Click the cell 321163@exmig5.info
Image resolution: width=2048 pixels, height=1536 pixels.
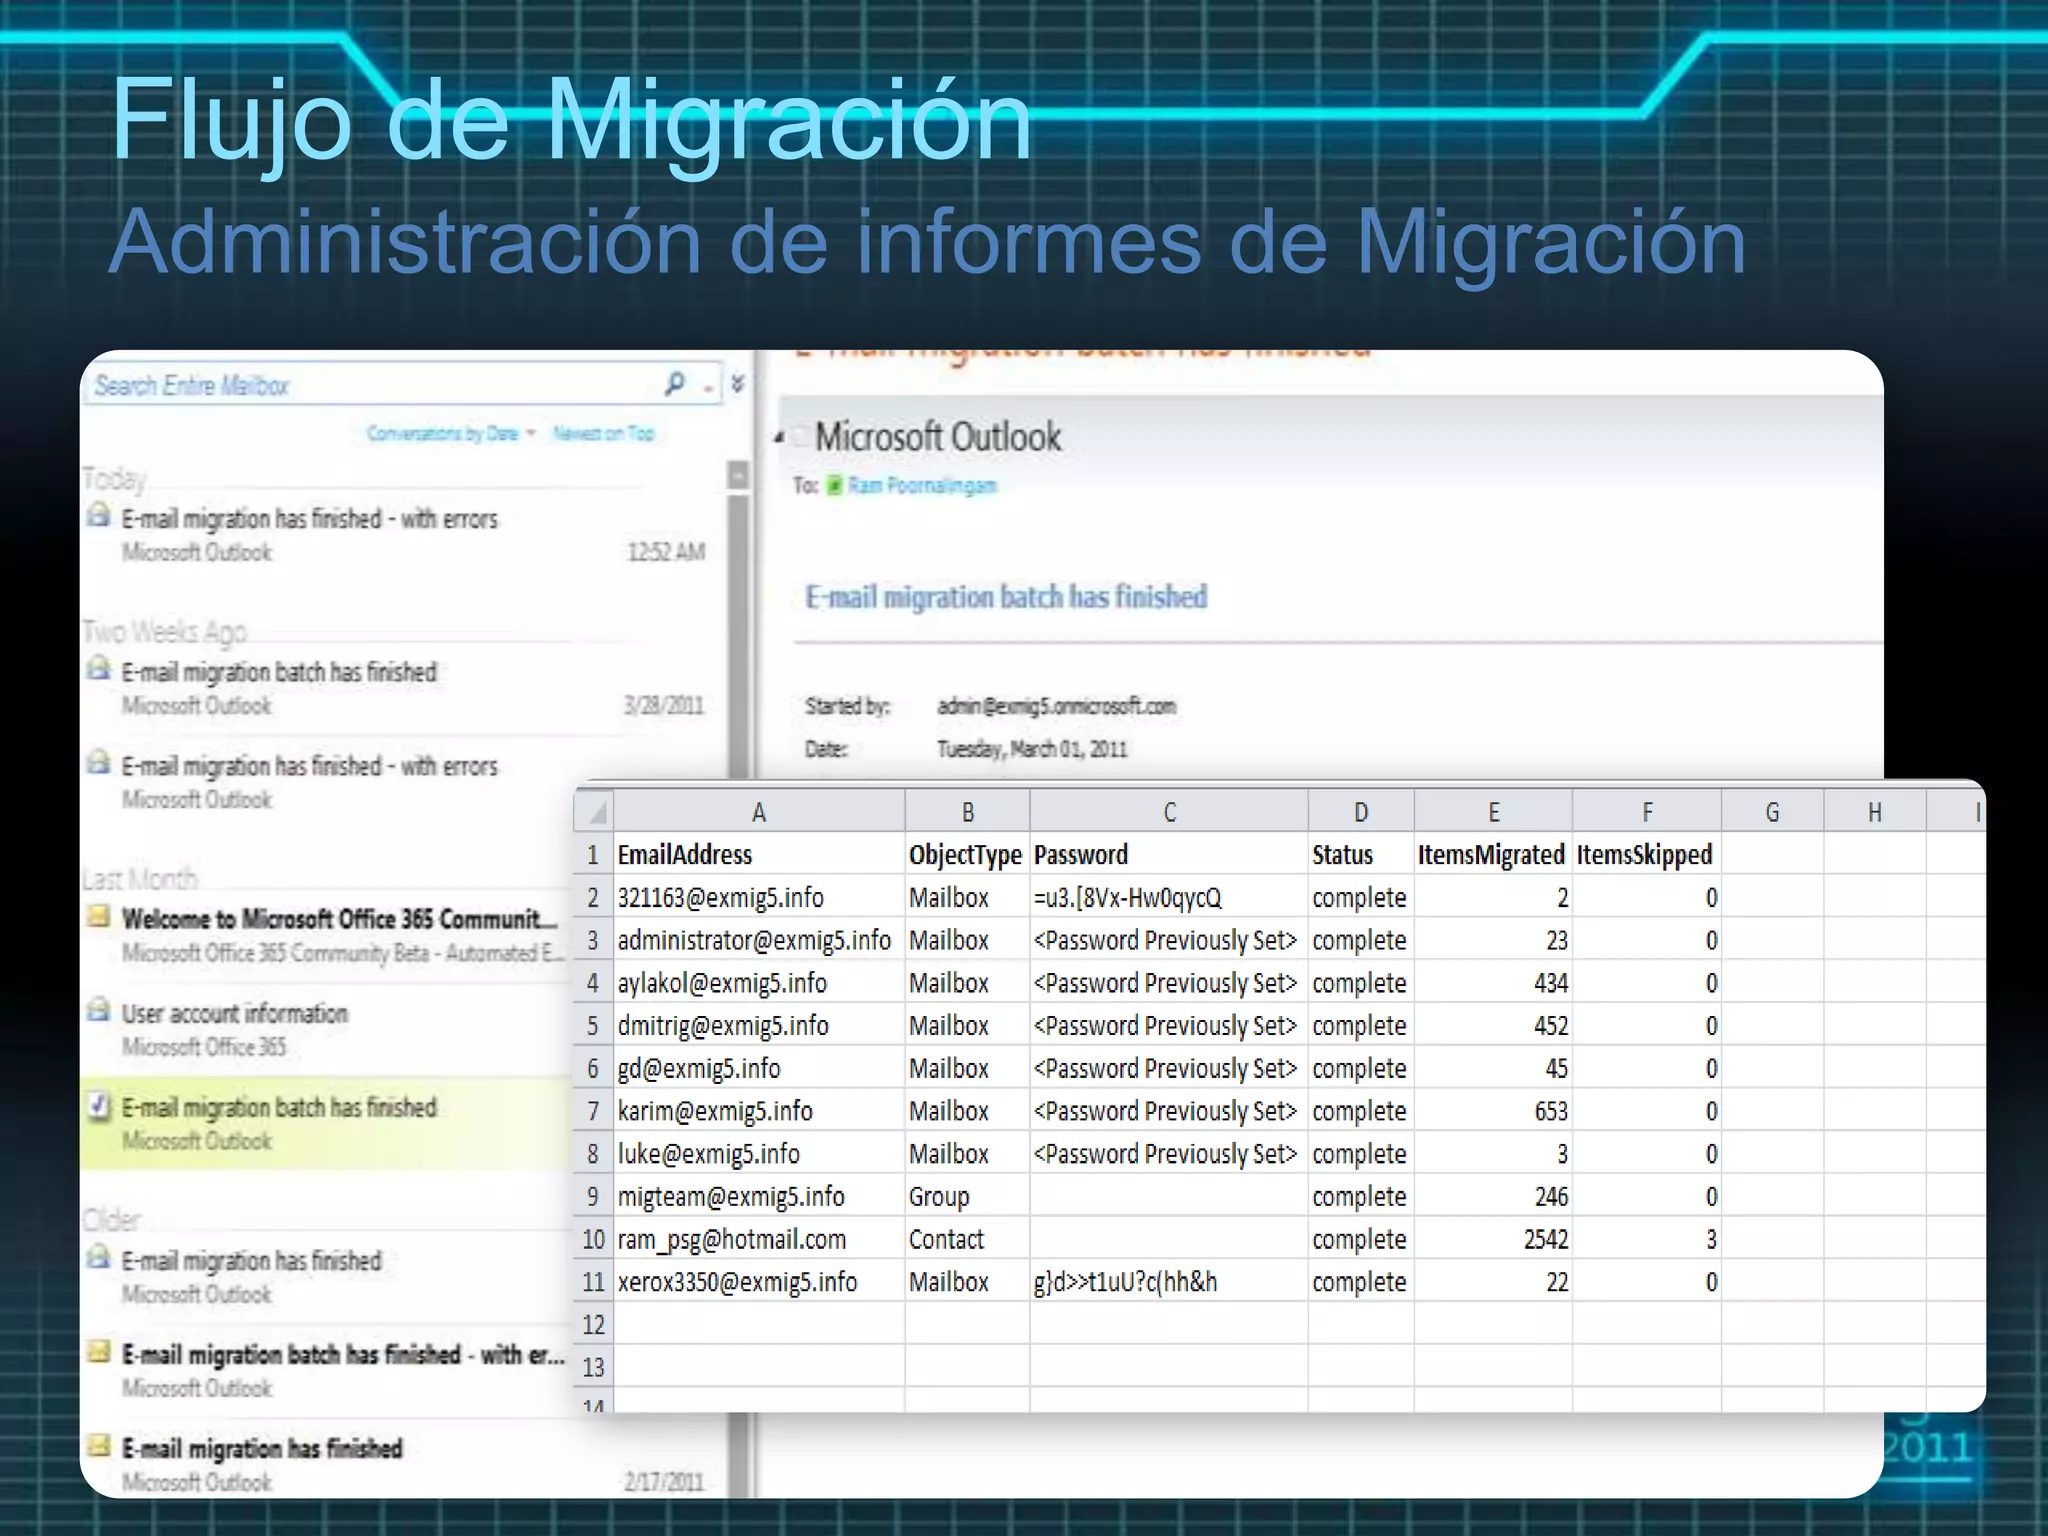pyautogui.click(x=759, y=898)
